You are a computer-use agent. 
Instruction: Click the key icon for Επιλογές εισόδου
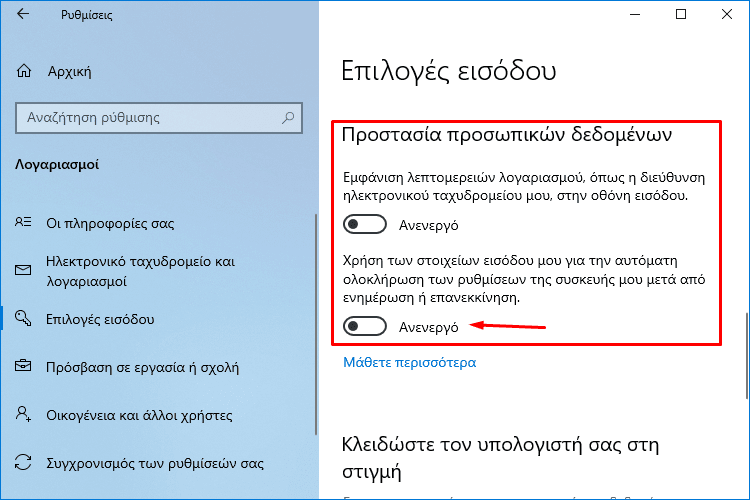[23, 318]
